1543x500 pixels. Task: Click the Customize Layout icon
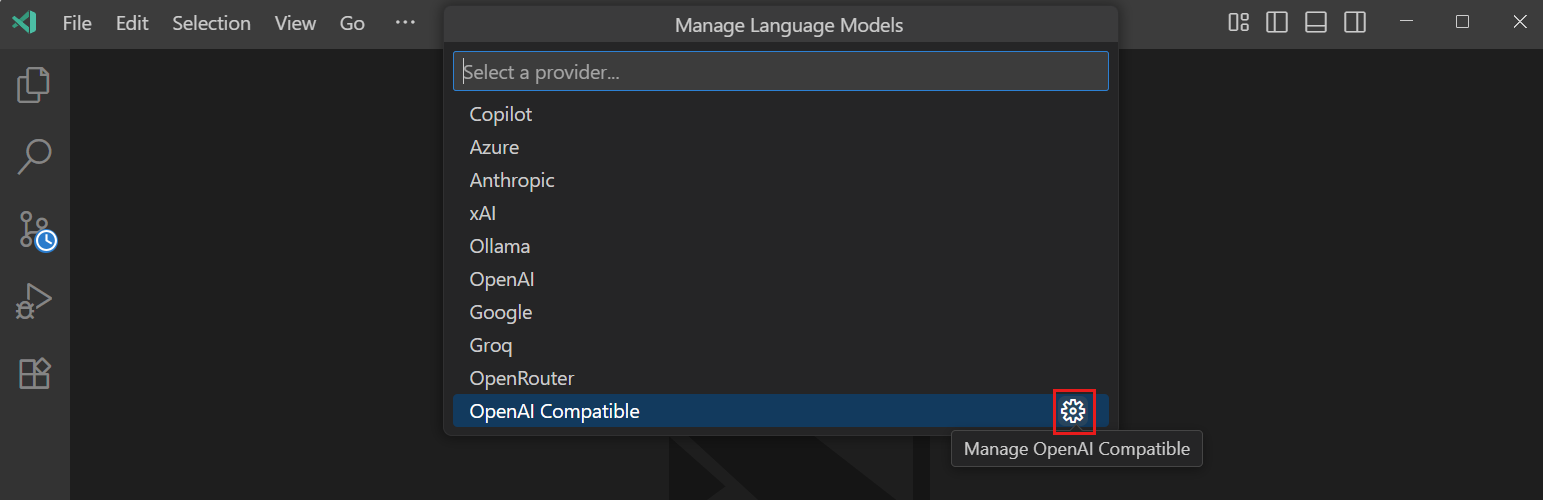(1238, 22)
